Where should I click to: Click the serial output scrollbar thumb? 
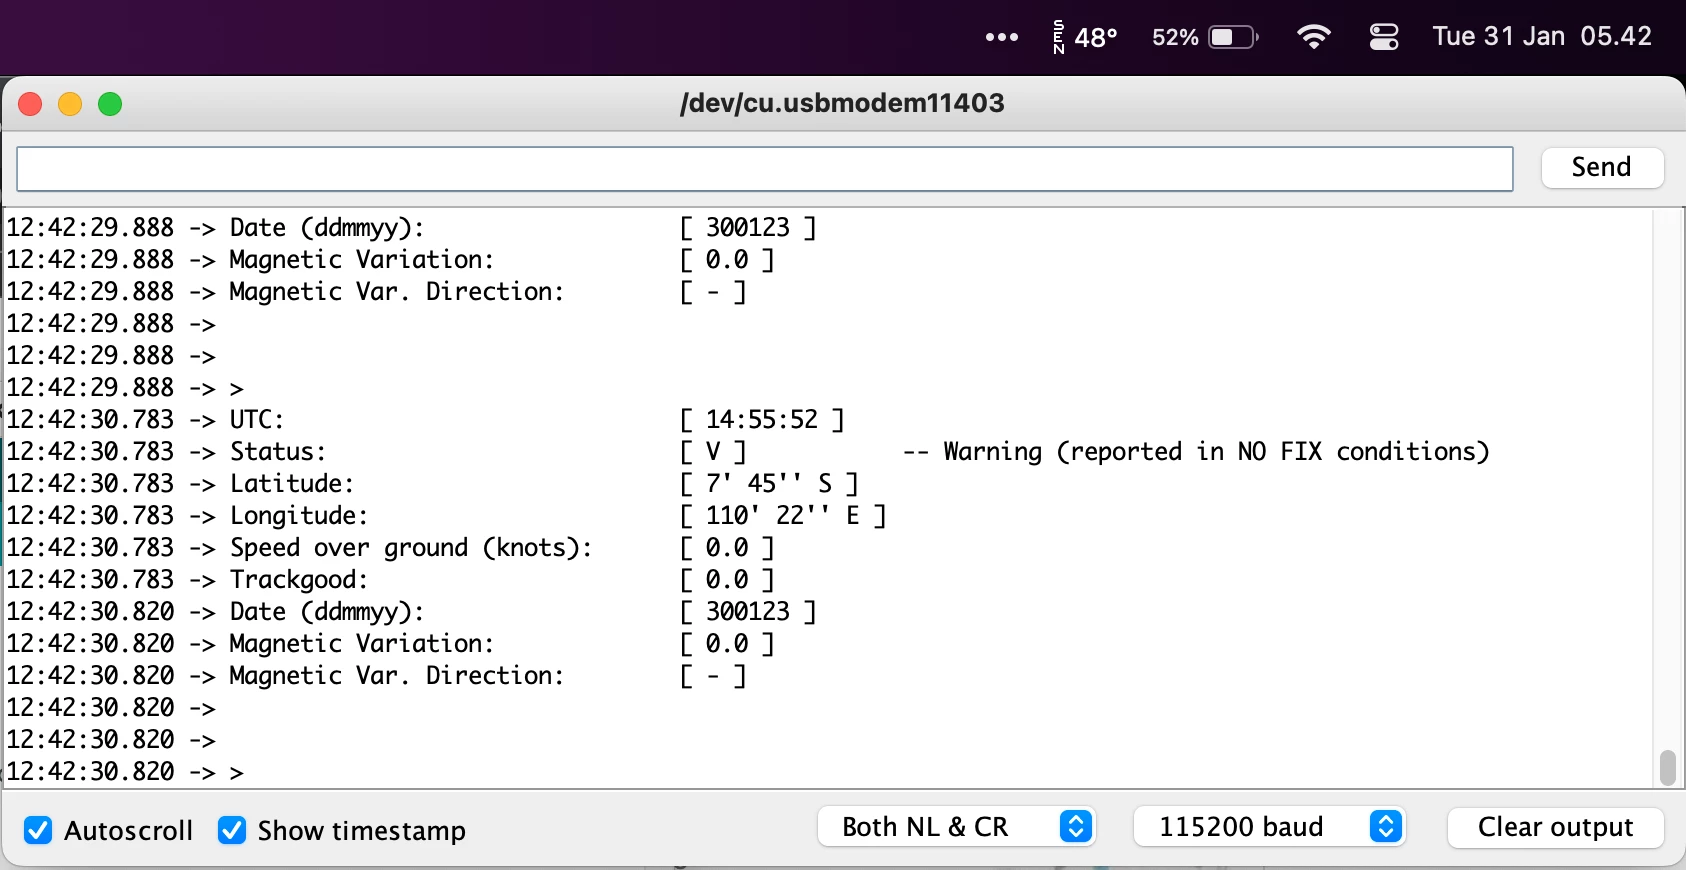pos(1667,768)
